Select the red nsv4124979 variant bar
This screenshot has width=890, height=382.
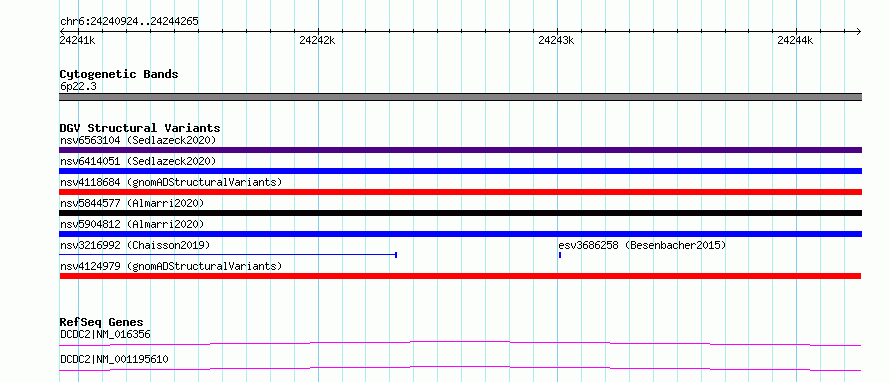point(460,276)
